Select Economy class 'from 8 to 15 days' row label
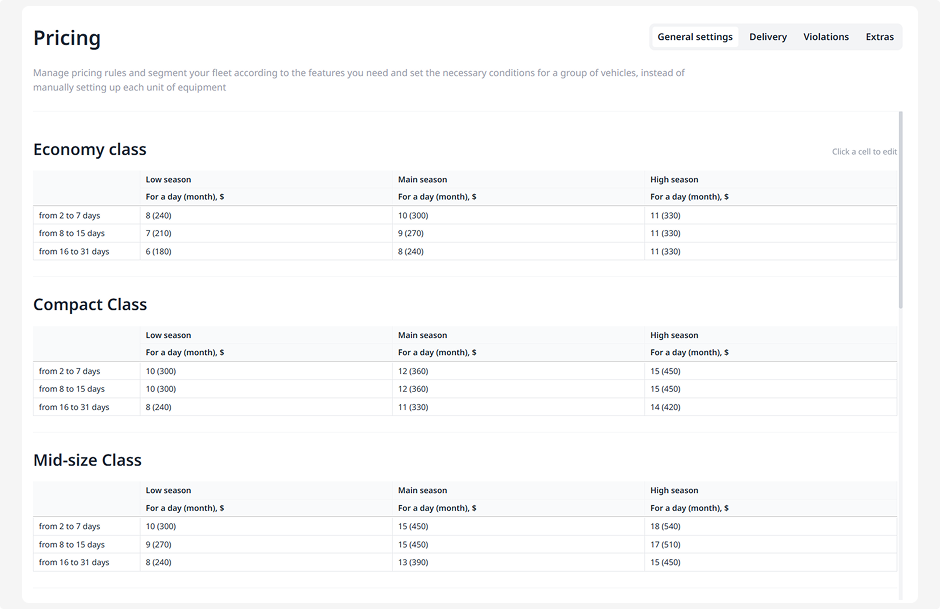This screenshot has width=940, height=609. [72, 233]
